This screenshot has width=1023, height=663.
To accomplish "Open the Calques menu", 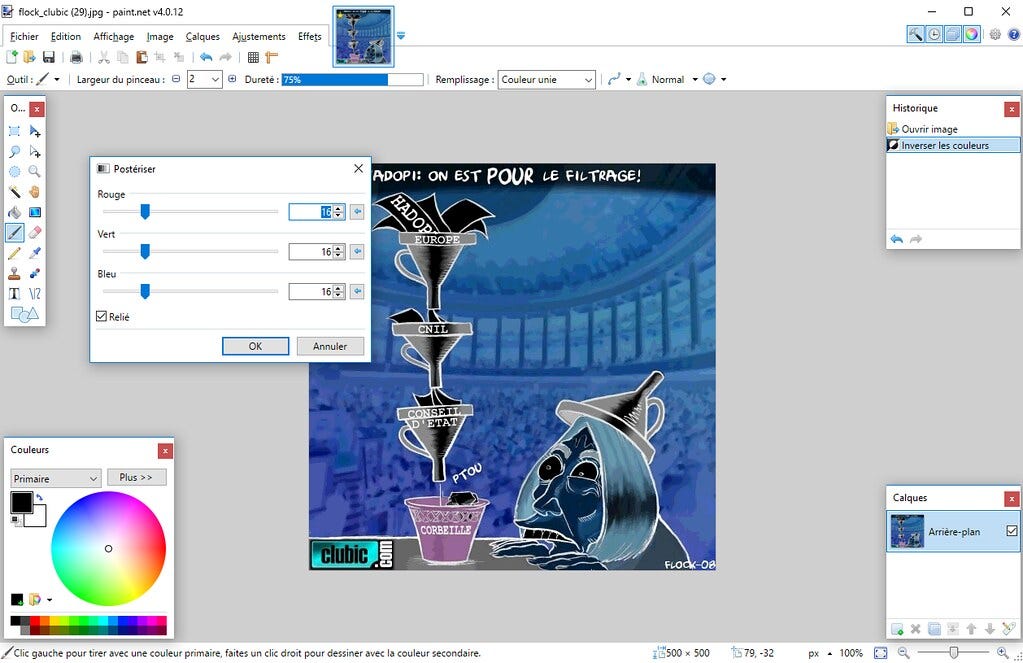I will [202, 37].
